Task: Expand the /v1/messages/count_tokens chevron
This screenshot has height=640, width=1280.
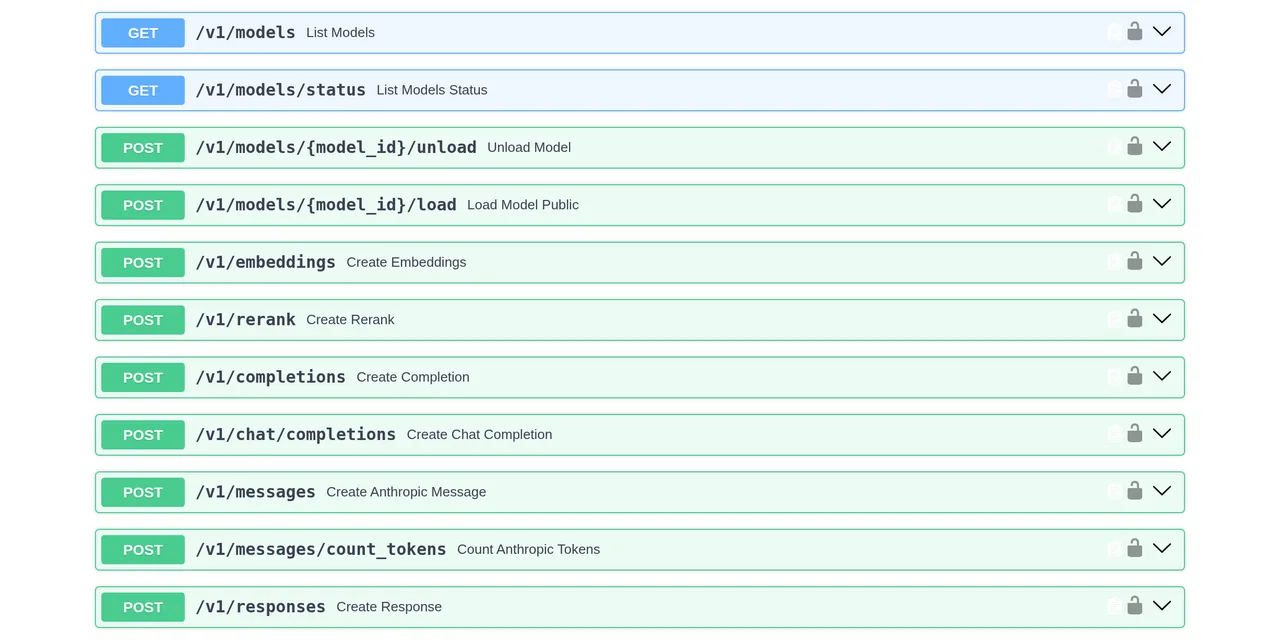Action: (1161, 549)
